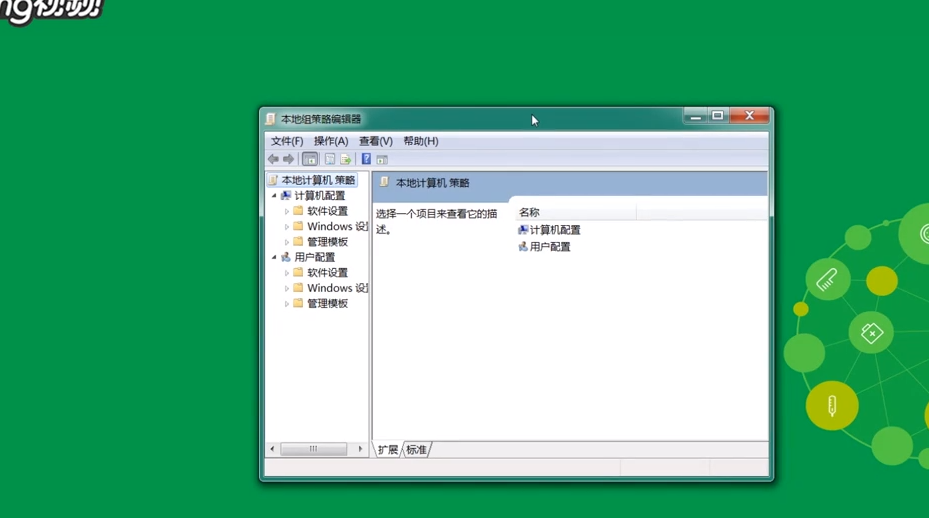
Task: Close the 本地组策略编辑器 window
Action: [x=749, y=116]
